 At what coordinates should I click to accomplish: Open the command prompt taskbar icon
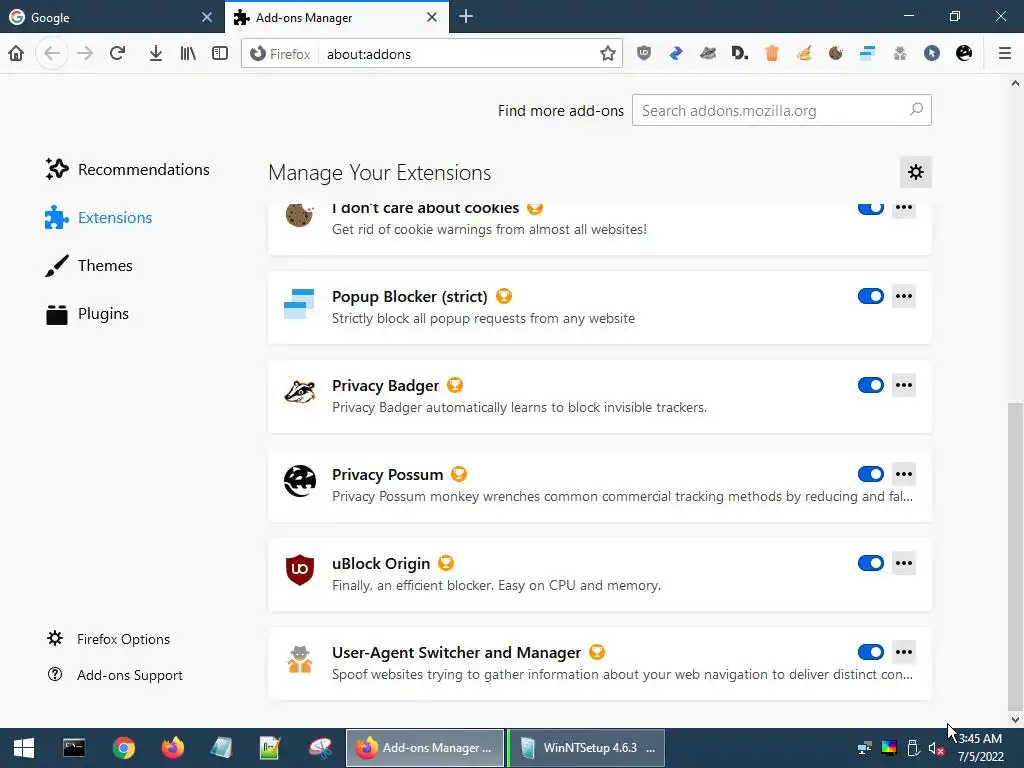(74, 748)
